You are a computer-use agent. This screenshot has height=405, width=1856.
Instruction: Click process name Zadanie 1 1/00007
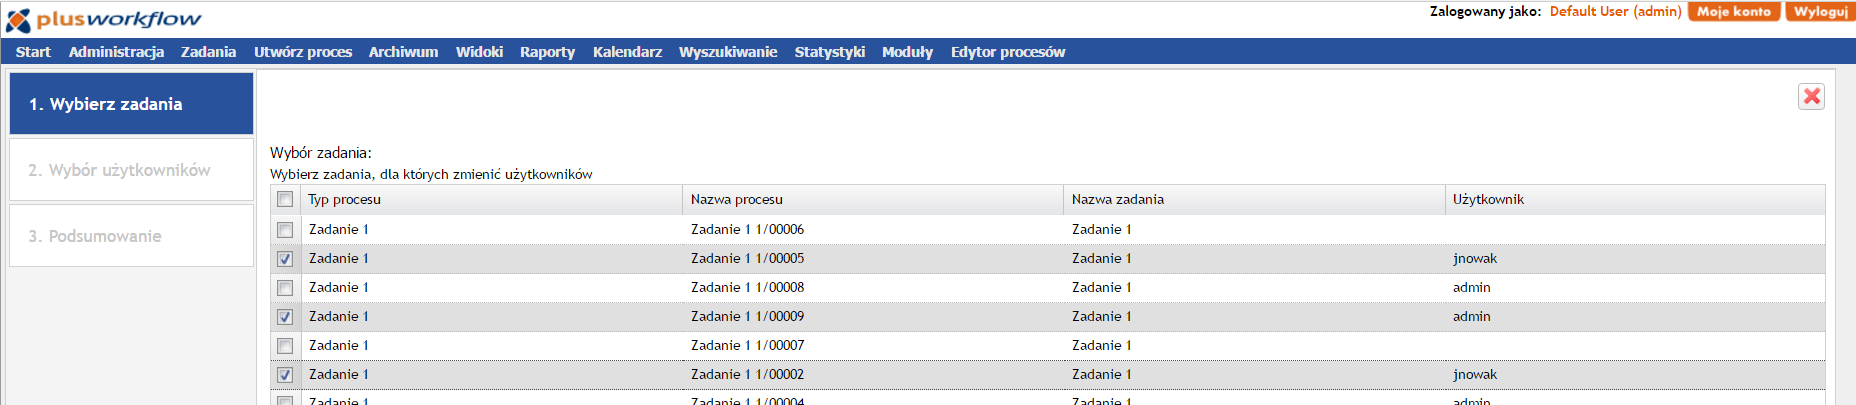pos(747,345)
